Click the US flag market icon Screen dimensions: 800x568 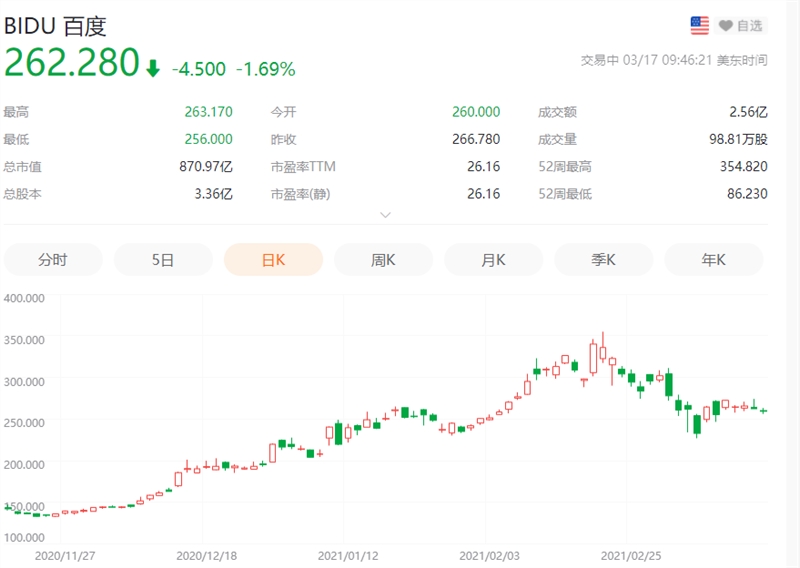click(699, 26)
